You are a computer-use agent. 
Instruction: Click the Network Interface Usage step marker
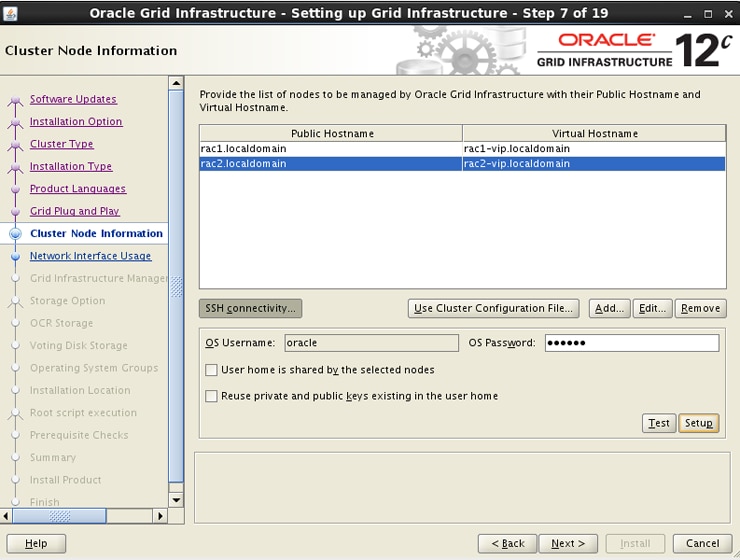[x=15, y=256]
